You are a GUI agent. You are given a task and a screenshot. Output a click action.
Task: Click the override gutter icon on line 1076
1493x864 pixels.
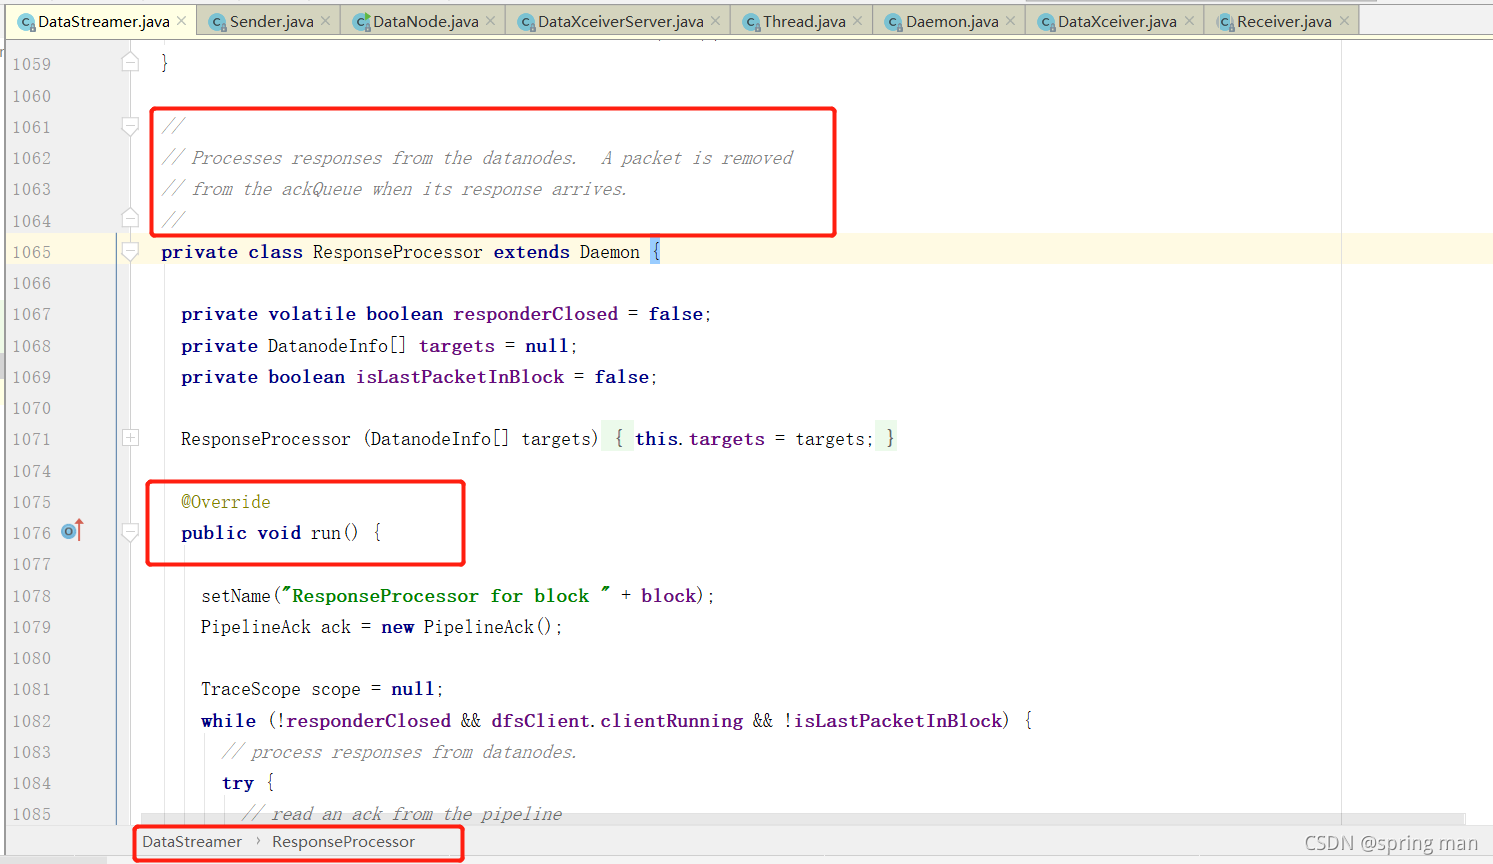pyautogui.click(x=72, y=531)
